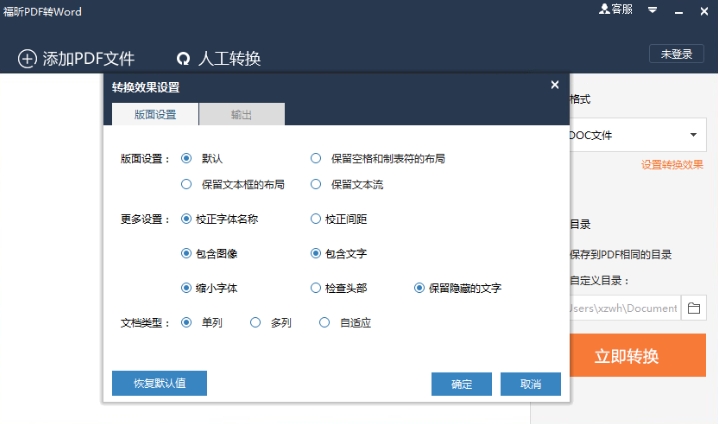This screenshot has height=424, width=718.
Task: Confirm settings with 确定 button
Action: (x=462, y=384)
